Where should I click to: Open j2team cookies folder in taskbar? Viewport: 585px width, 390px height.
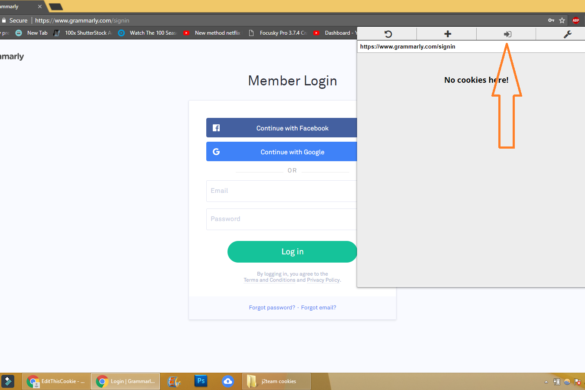tap(276, 381)
